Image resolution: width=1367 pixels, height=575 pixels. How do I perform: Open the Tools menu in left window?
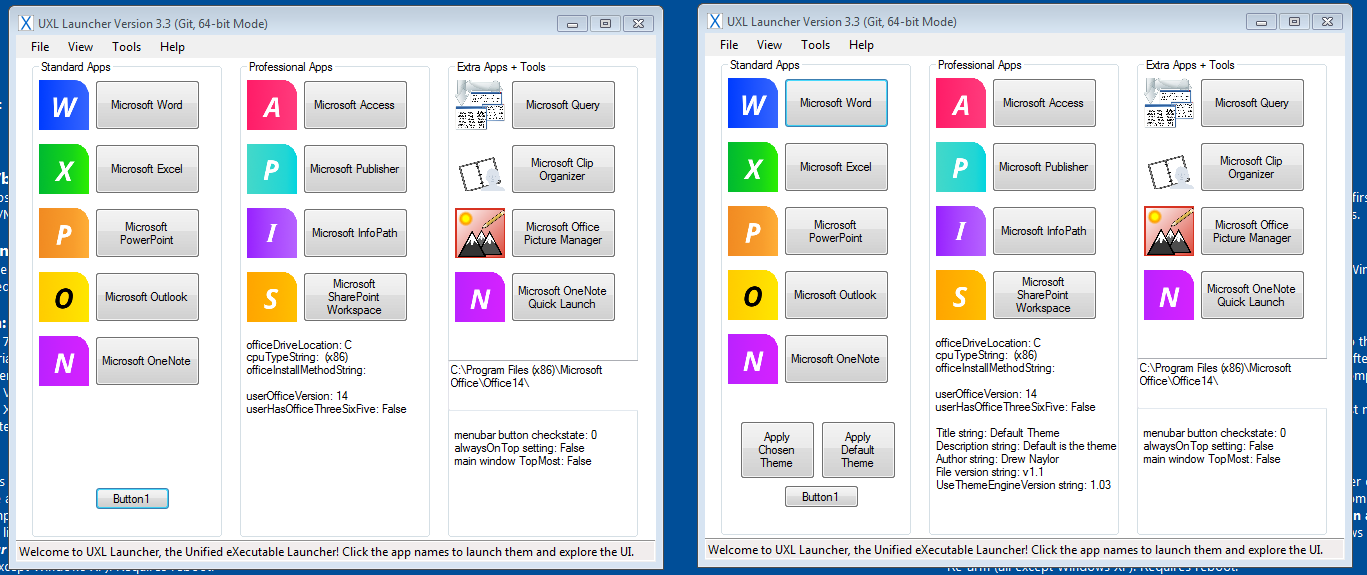click(x=127, y=47)
